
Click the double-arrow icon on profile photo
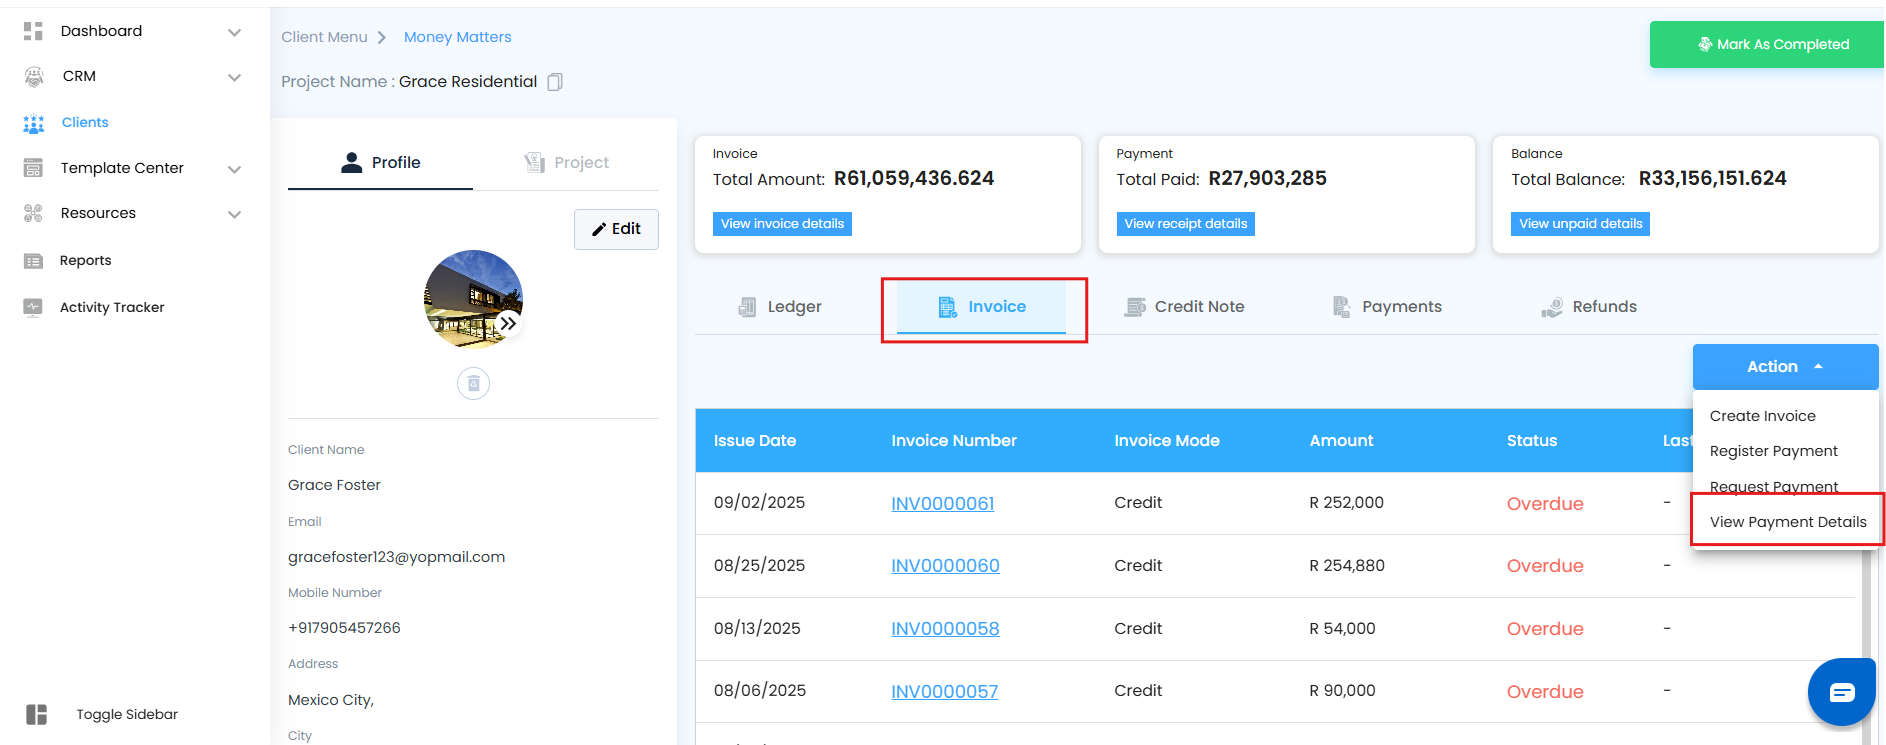coord(508,323)
